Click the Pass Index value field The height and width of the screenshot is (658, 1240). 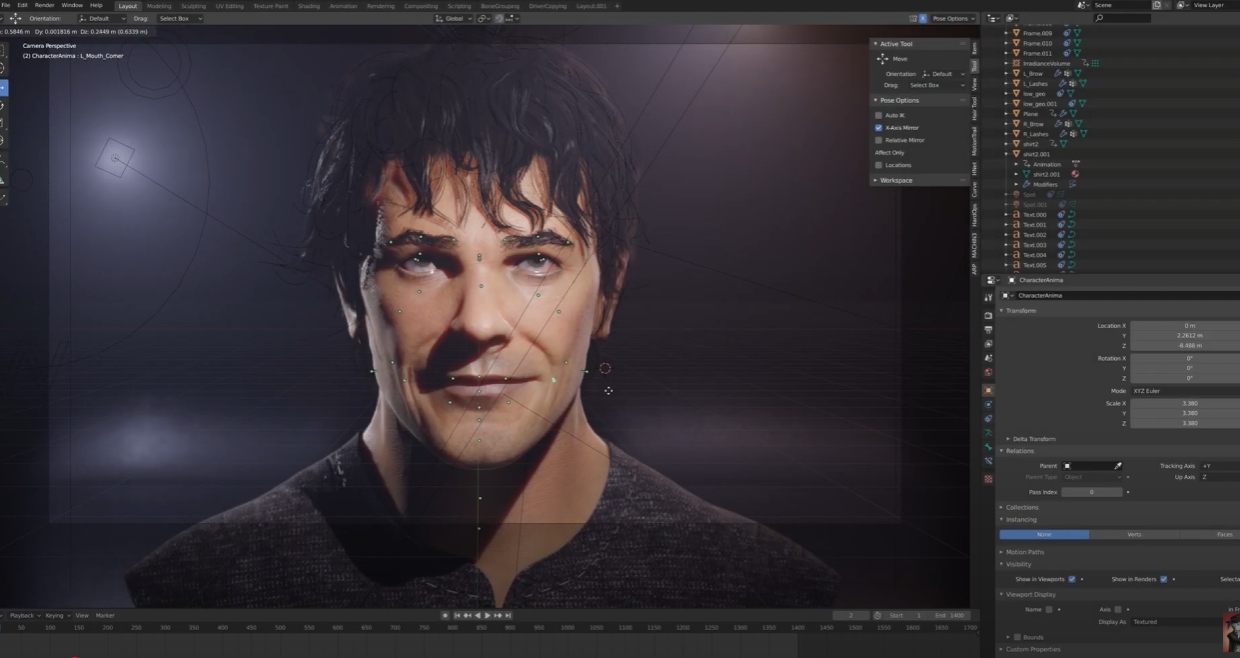1092,492
